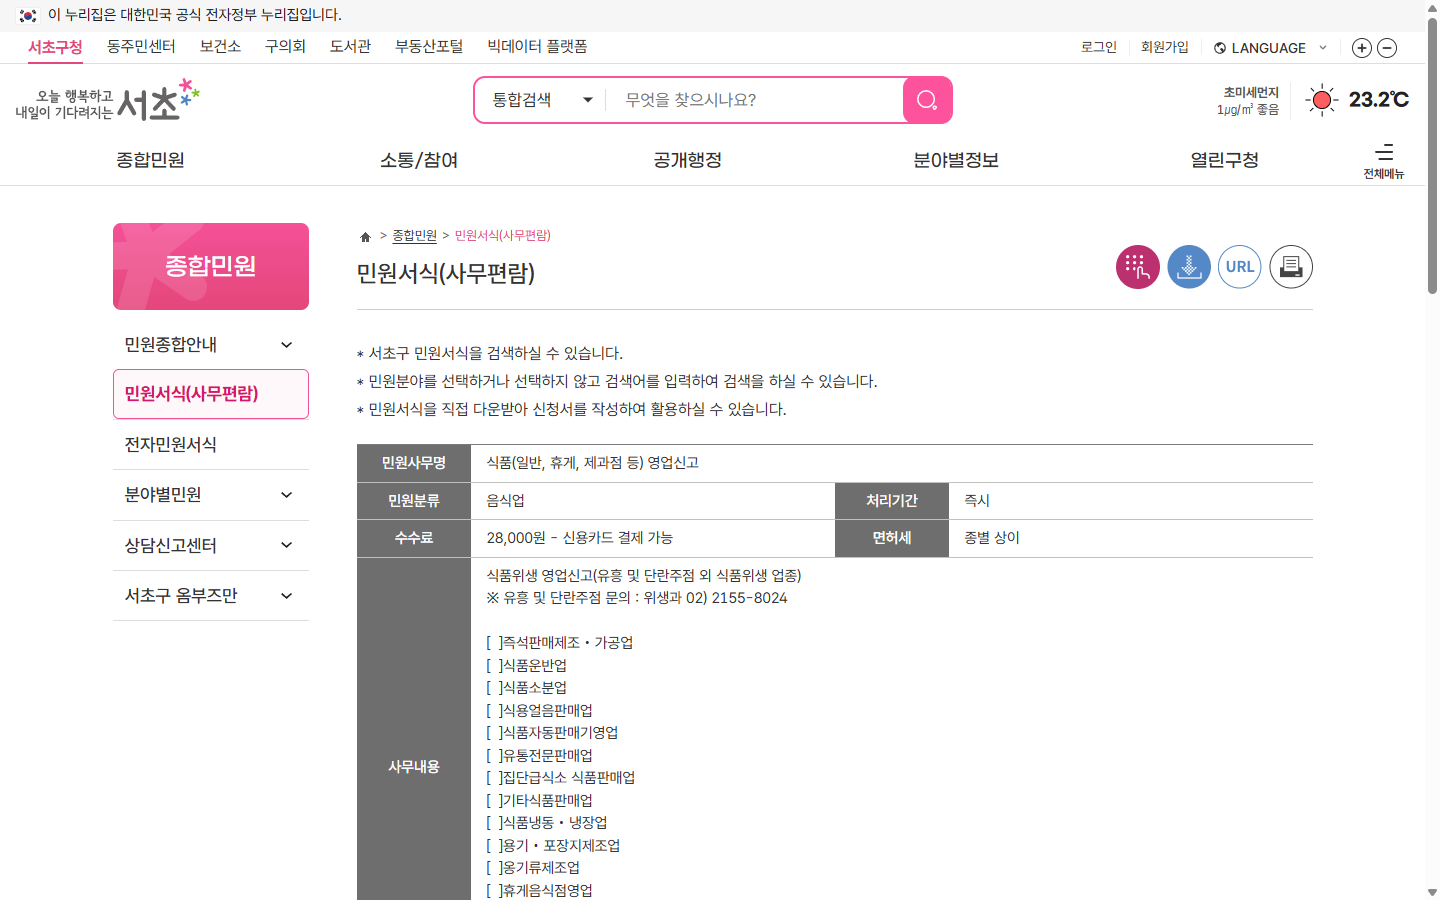The width and height of the screenshot is (1440, 900).
Task: Go to 도서관 site link
Action: click(x=350, y=47)
